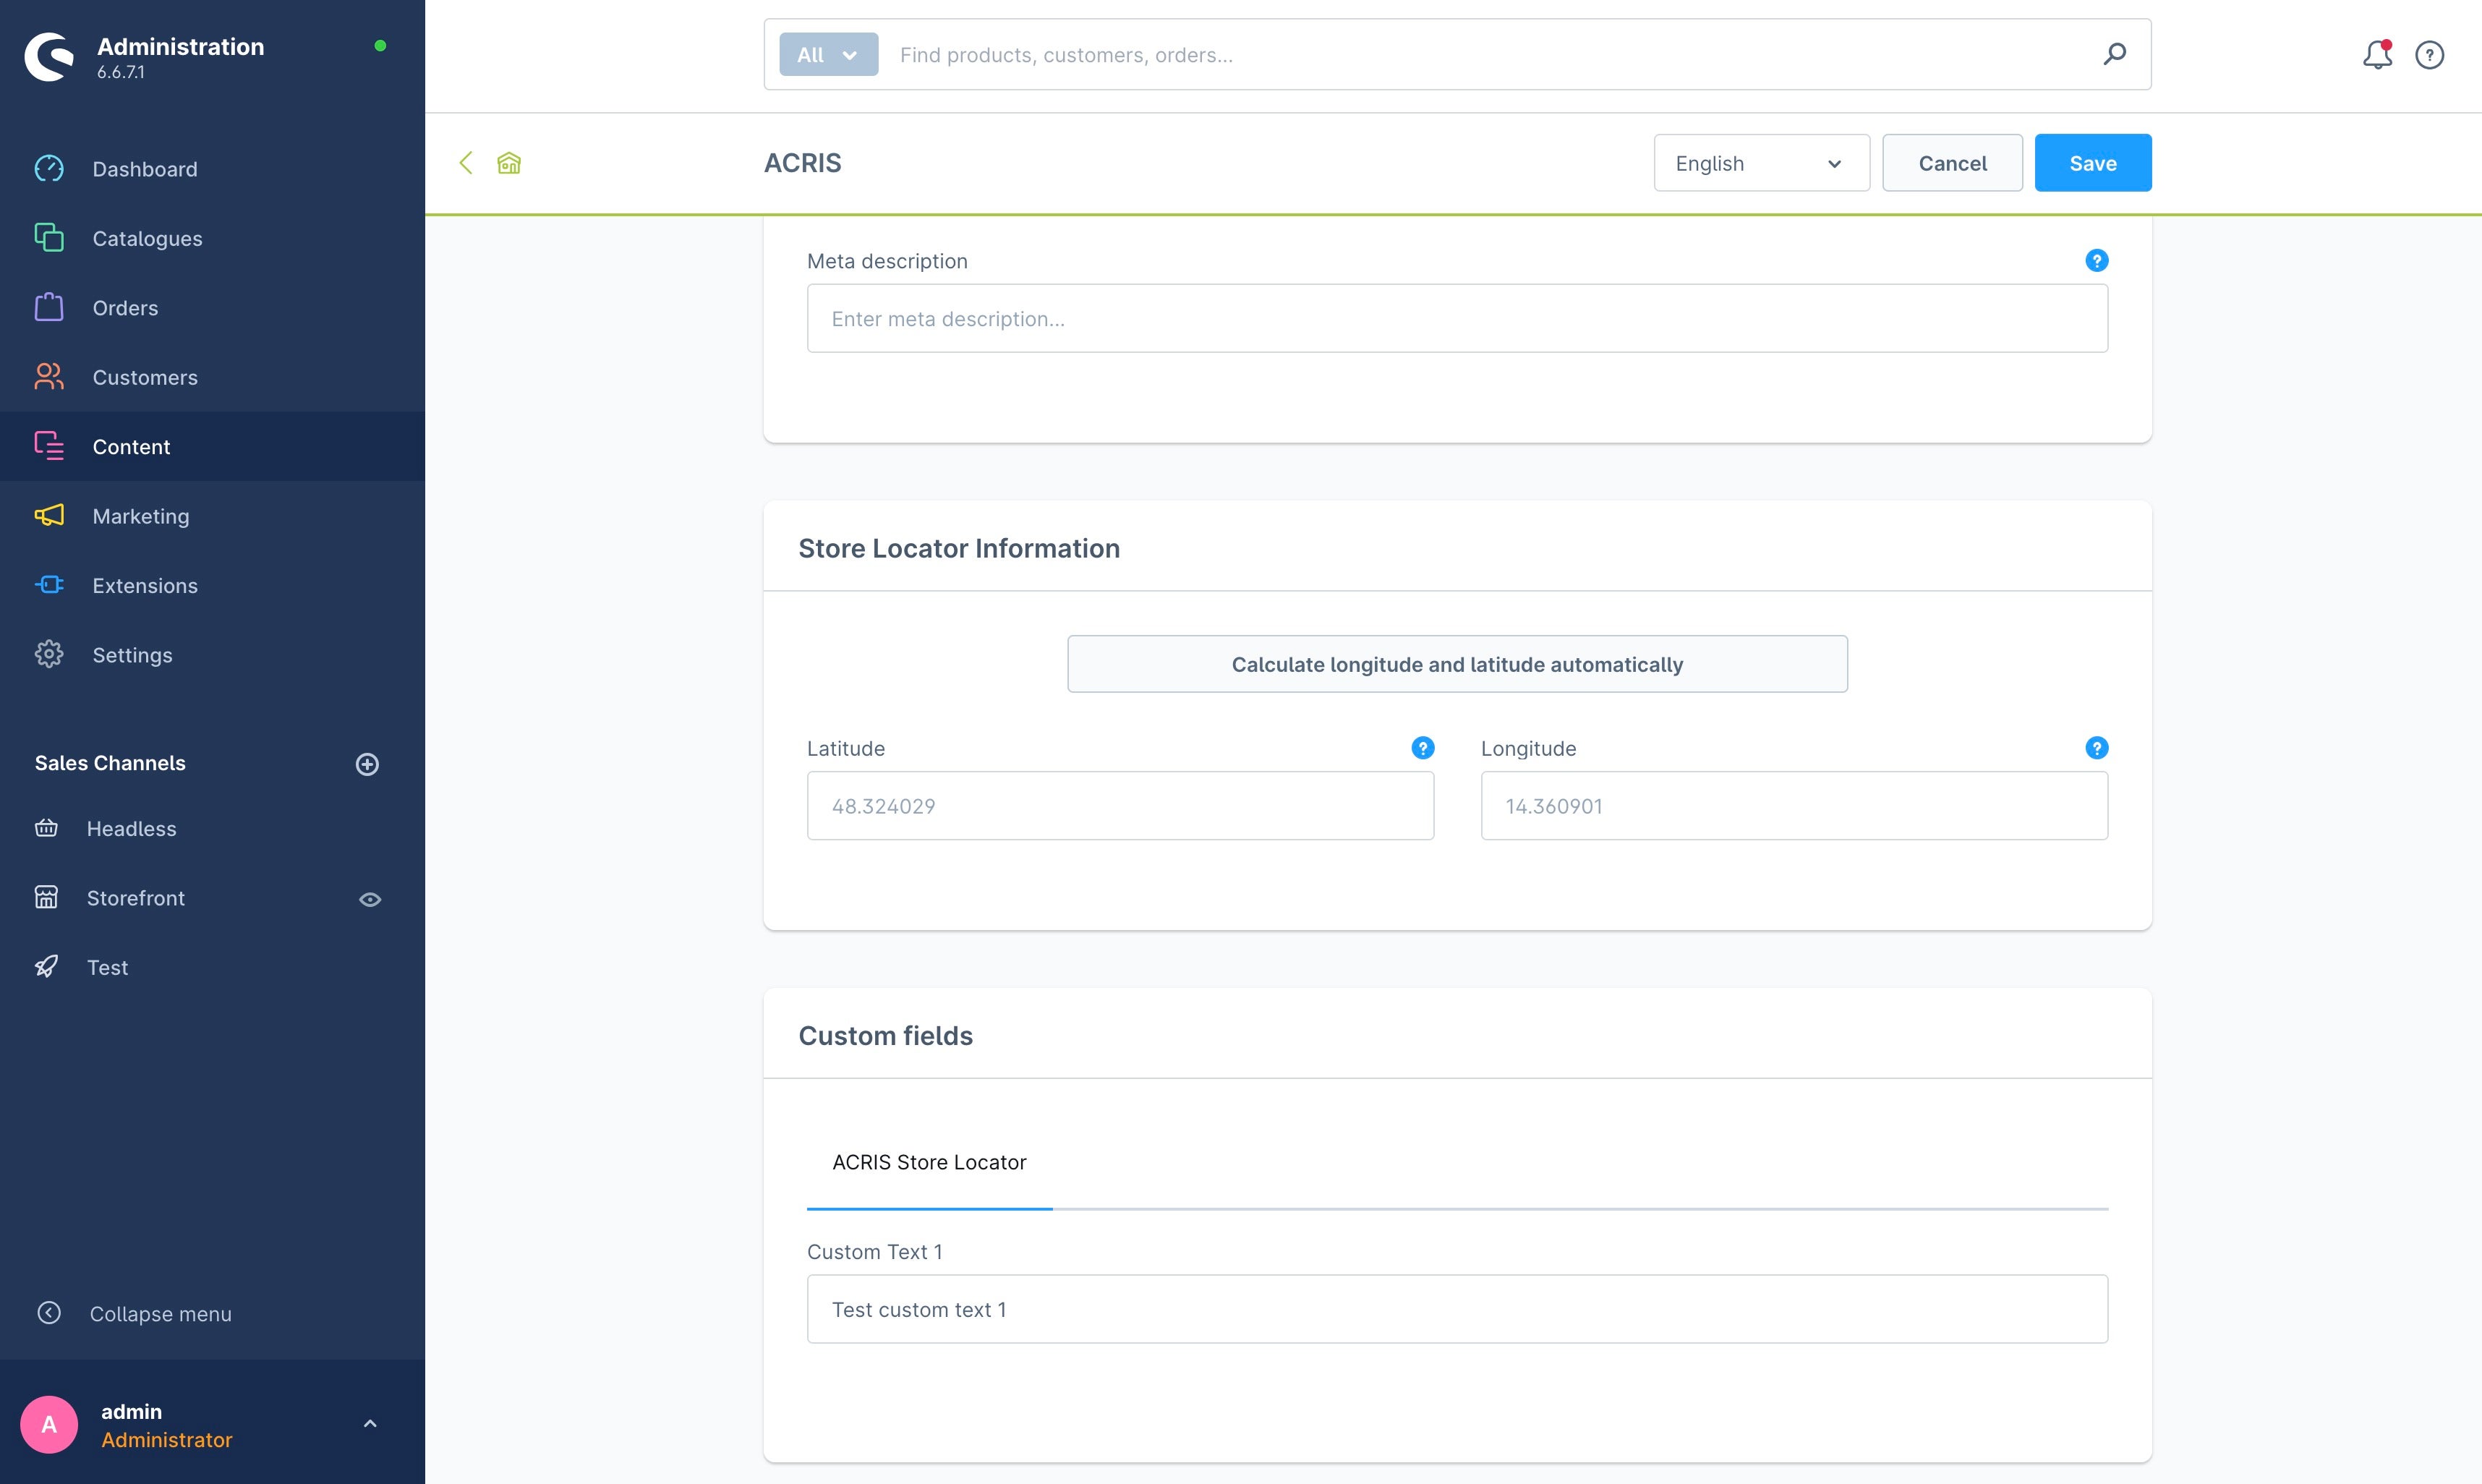Click the green store module icon
Viewport: 2482px width, 1484px height.
click(x=509, y=163)
